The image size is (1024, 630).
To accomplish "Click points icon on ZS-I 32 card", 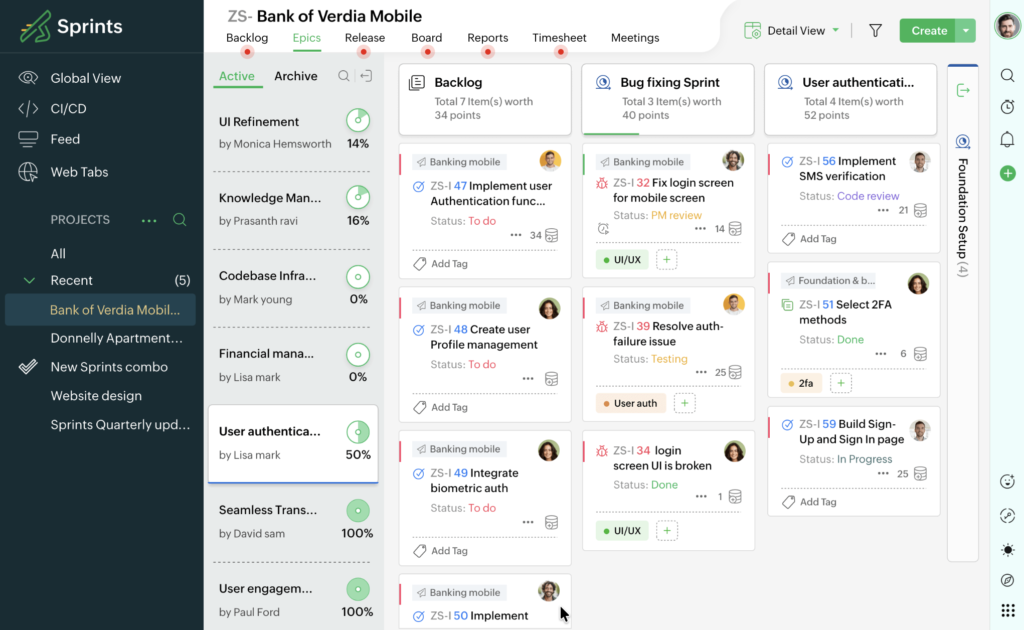I will pyautogui.click(x=735, y=228).
